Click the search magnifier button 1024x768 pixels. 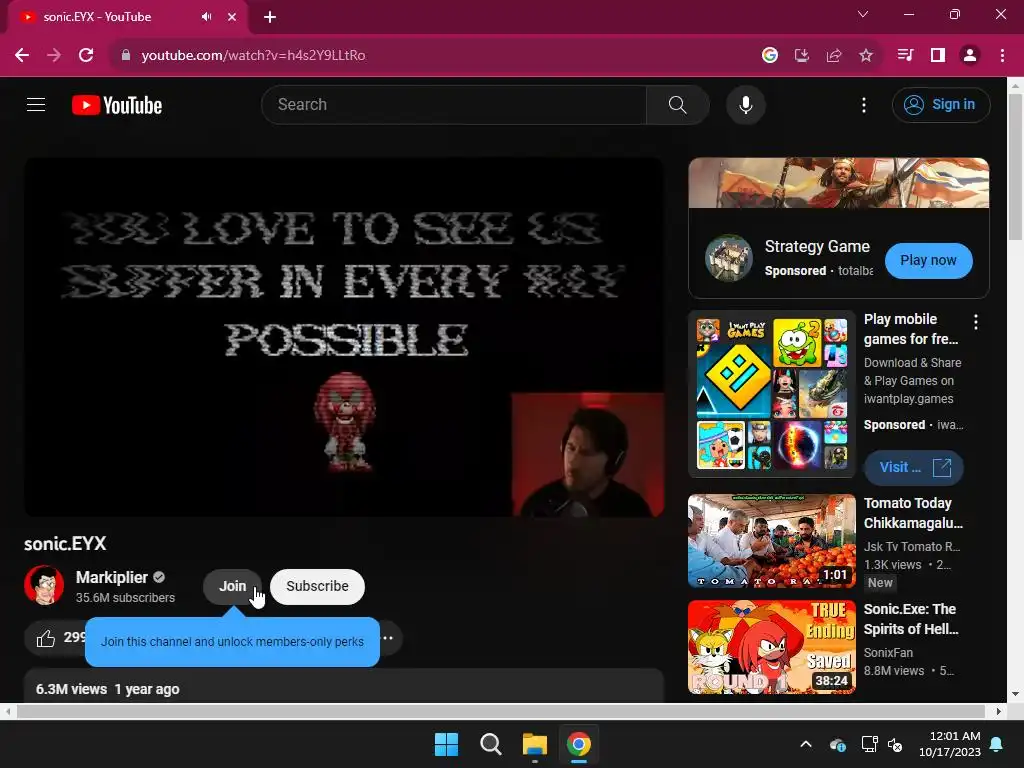click(677, 104)
